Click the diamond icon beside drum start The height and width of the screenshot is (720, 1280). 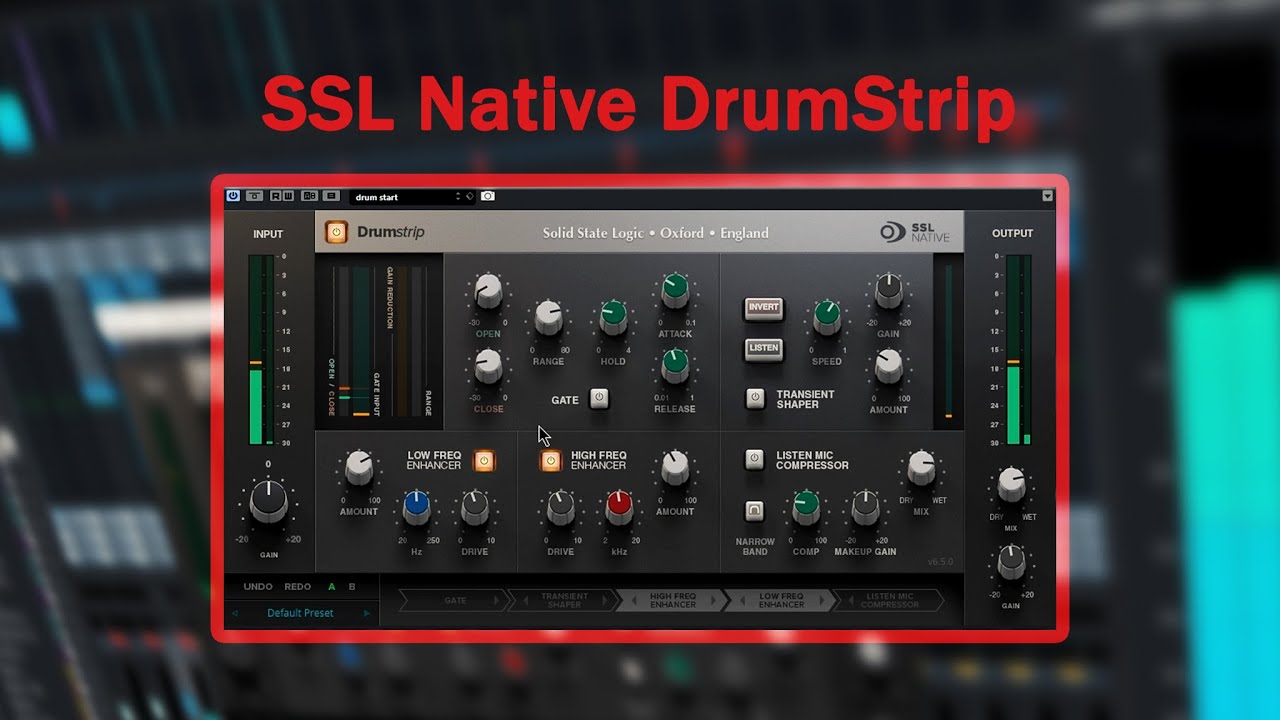point(470,196)
